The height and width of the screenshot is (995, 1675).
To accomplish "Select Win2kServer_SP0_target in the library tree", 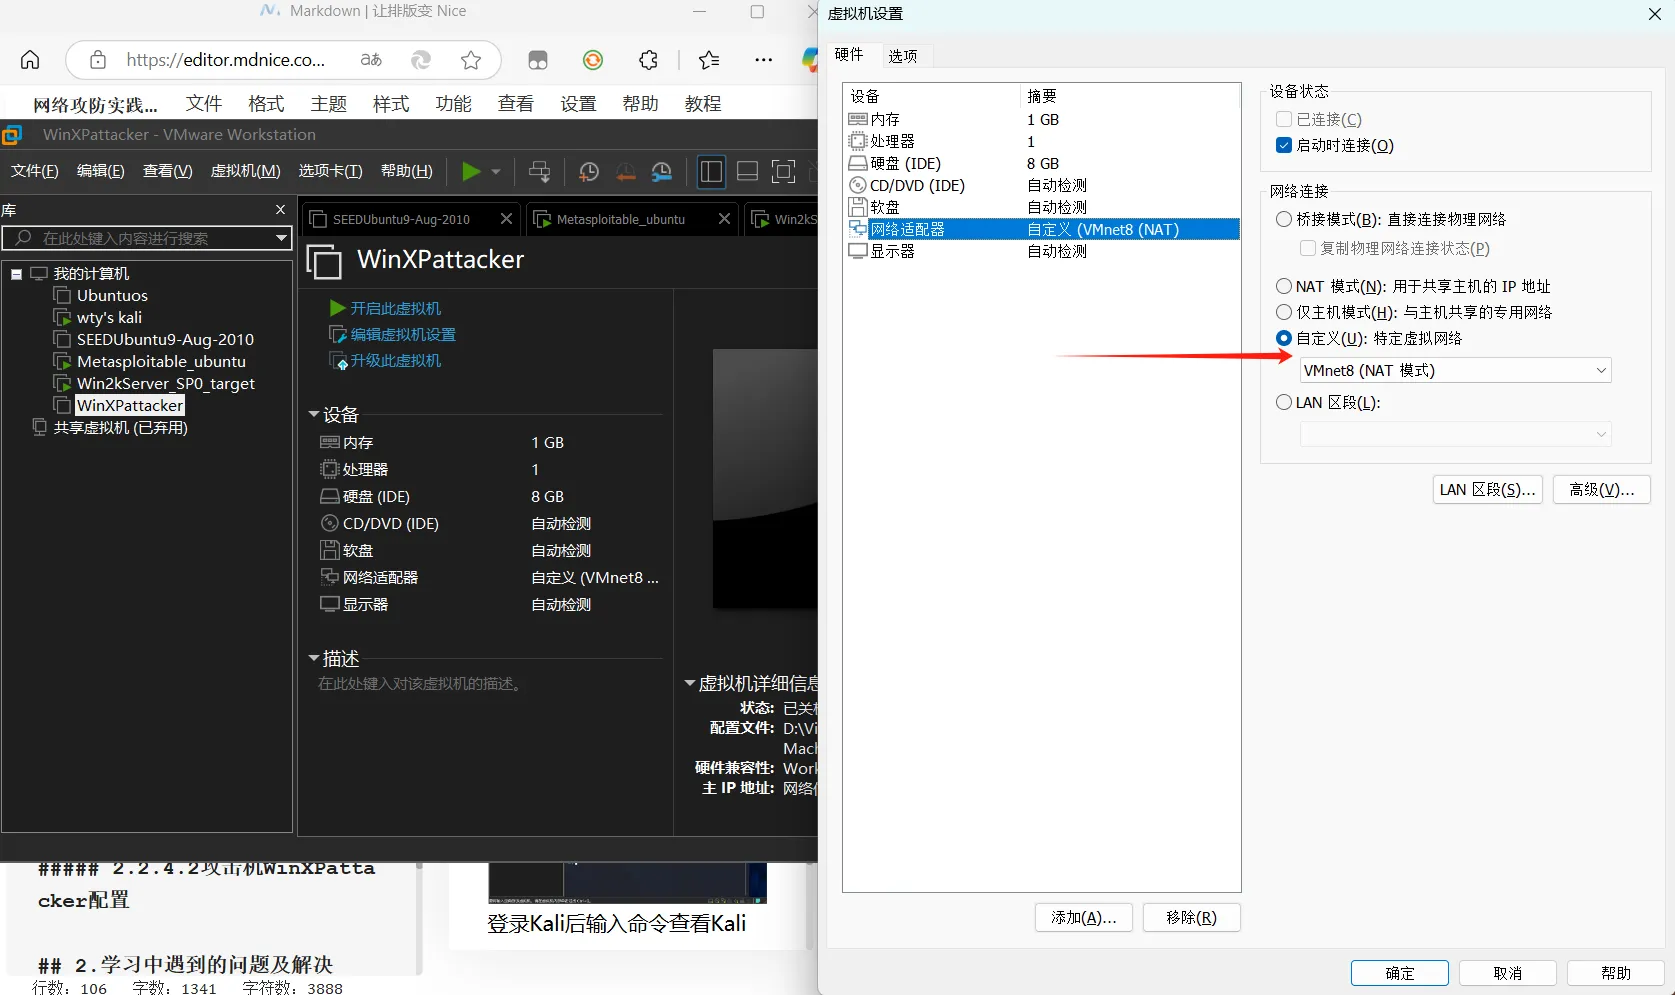I will pos(165,383).
